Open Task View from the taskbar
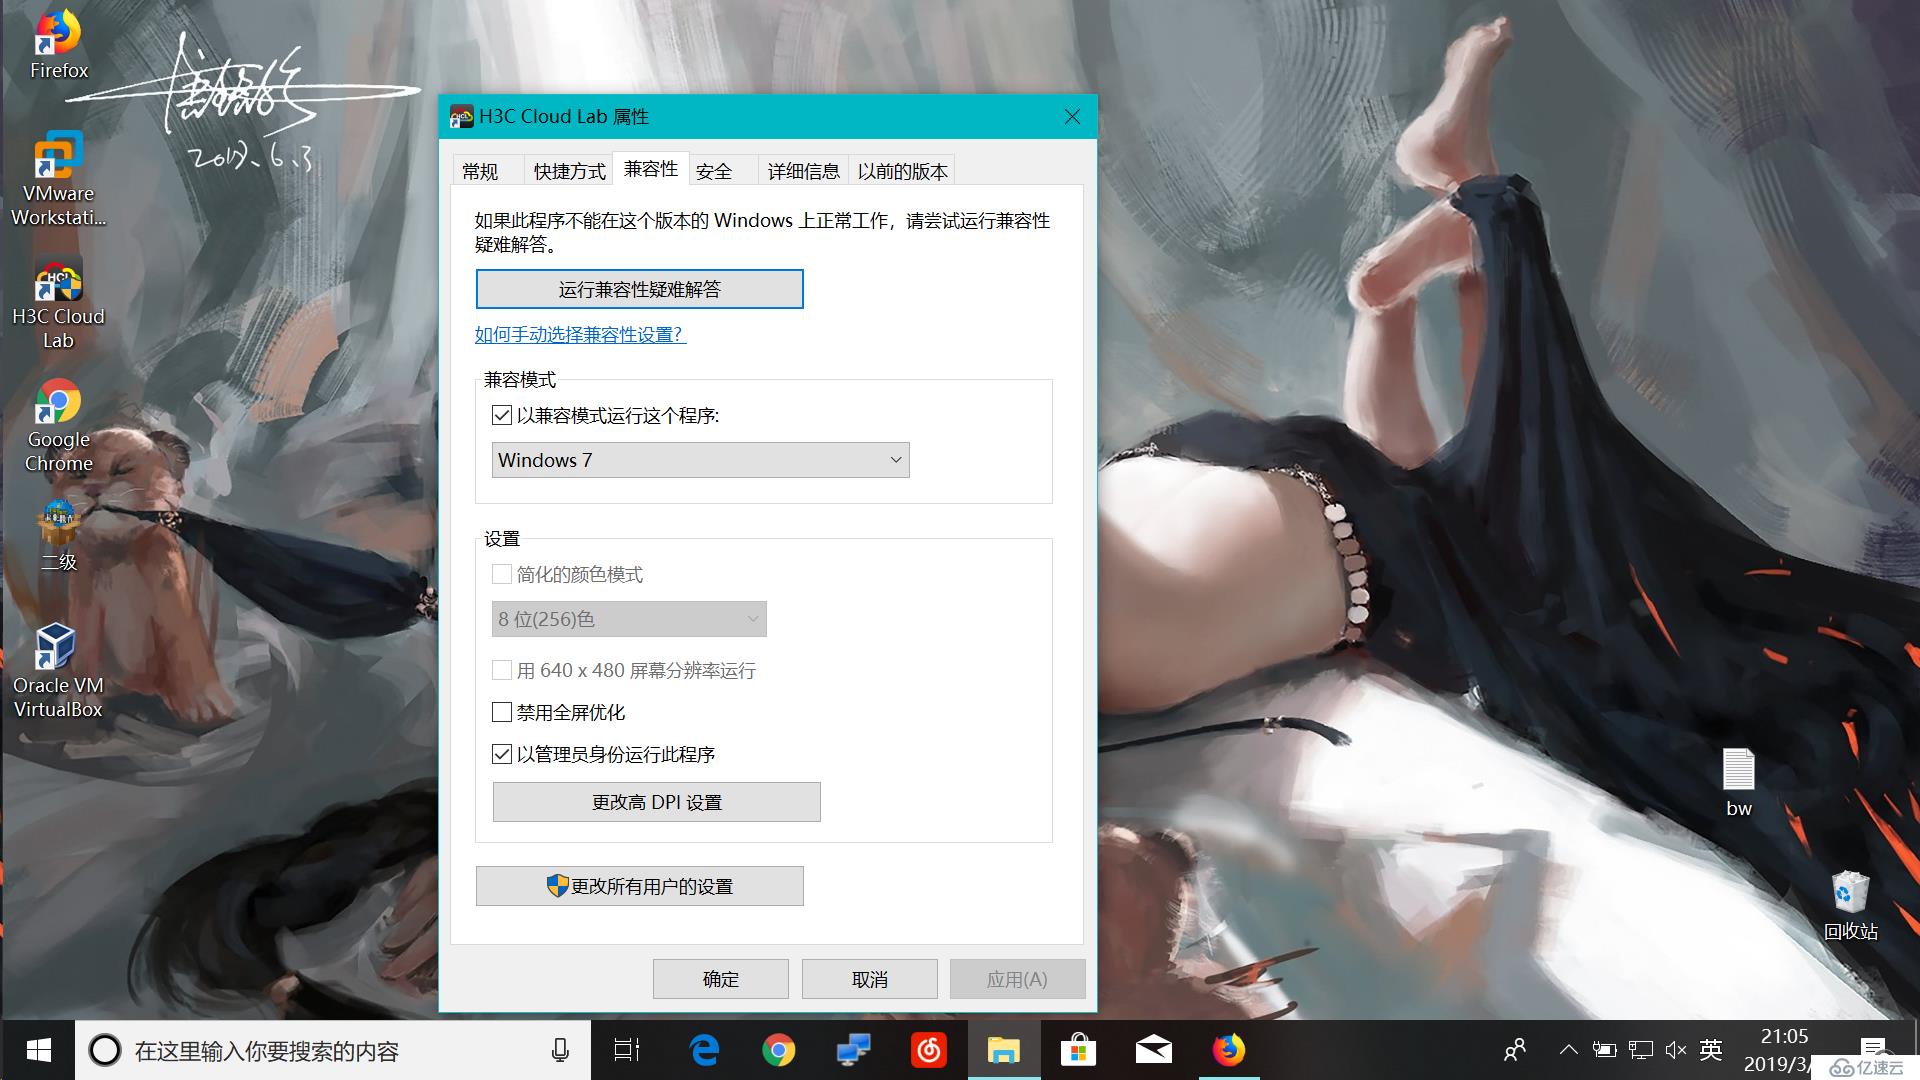Viewport: 1920px width, 1080px height. click(x=627, y=1050)
